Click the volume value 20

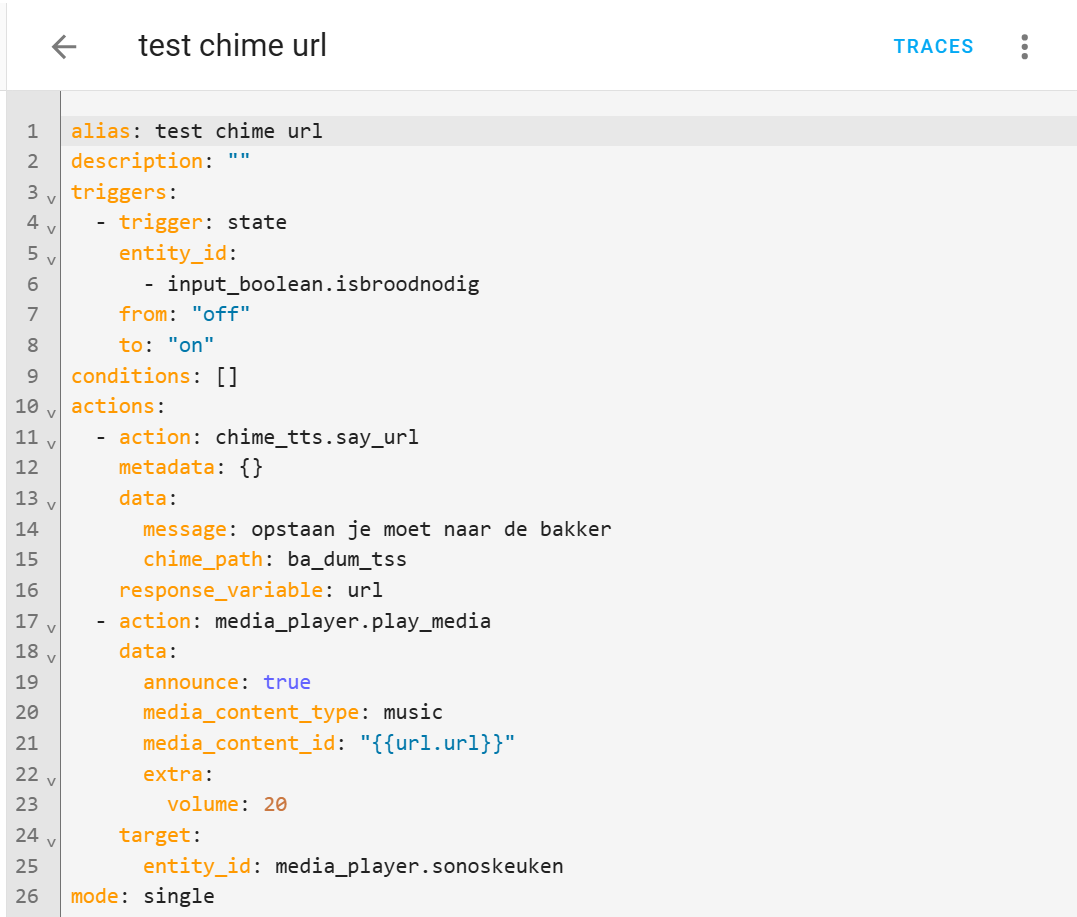pos(275,804)
